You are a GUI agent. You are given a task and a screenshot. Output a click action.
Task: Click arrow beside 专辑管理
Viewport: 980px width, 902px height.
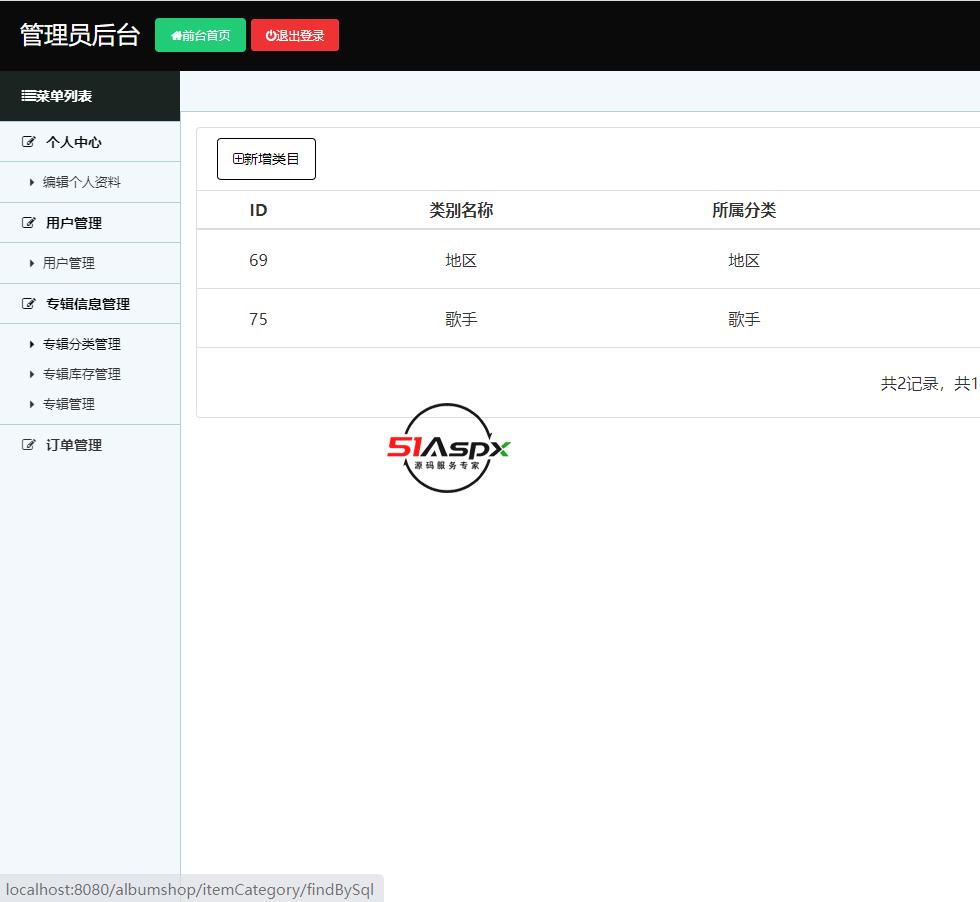click(32, 404)
